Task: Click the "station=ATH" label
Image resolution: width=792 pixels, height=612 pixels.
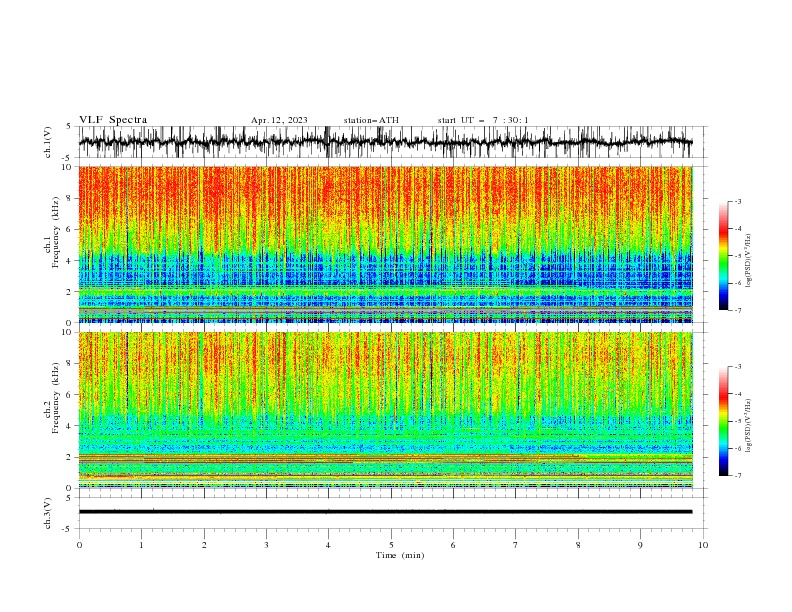Action: (371, 120)
